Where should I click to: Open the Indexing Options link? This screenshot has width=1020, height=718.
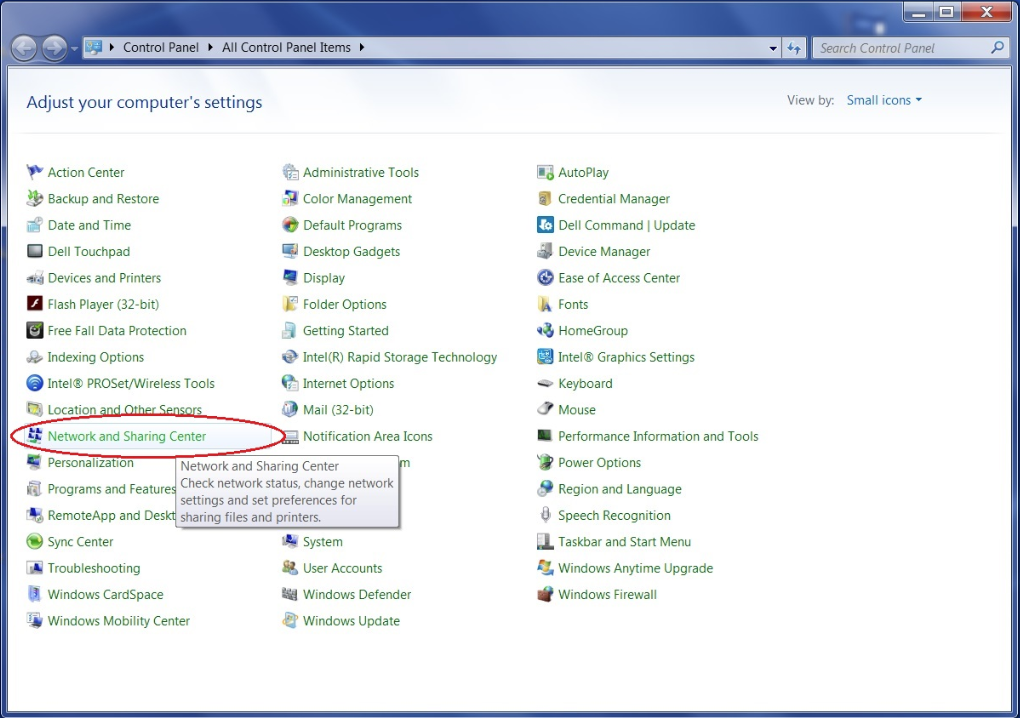click(x=96, y=357)
